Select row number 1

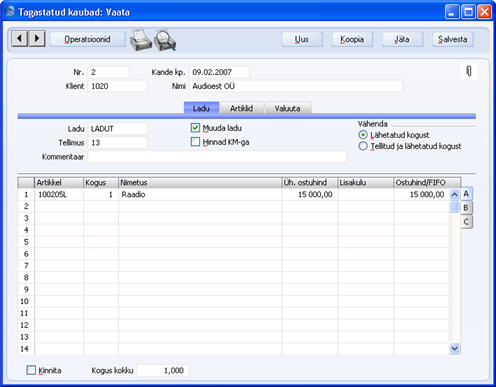pyautogui.click(x=26, y=194)
